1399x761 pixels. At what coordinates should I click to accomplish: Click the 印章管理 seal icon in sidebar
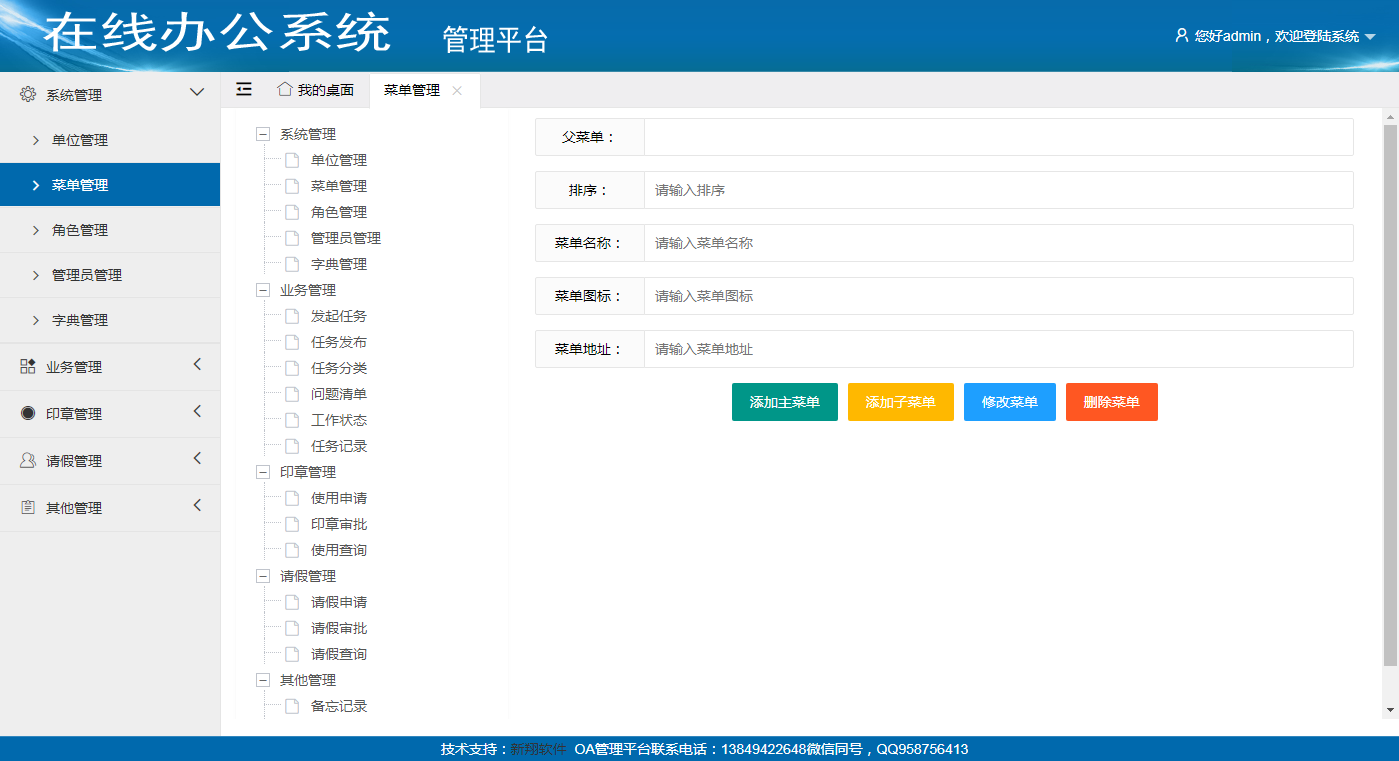[x=28, y=414]
